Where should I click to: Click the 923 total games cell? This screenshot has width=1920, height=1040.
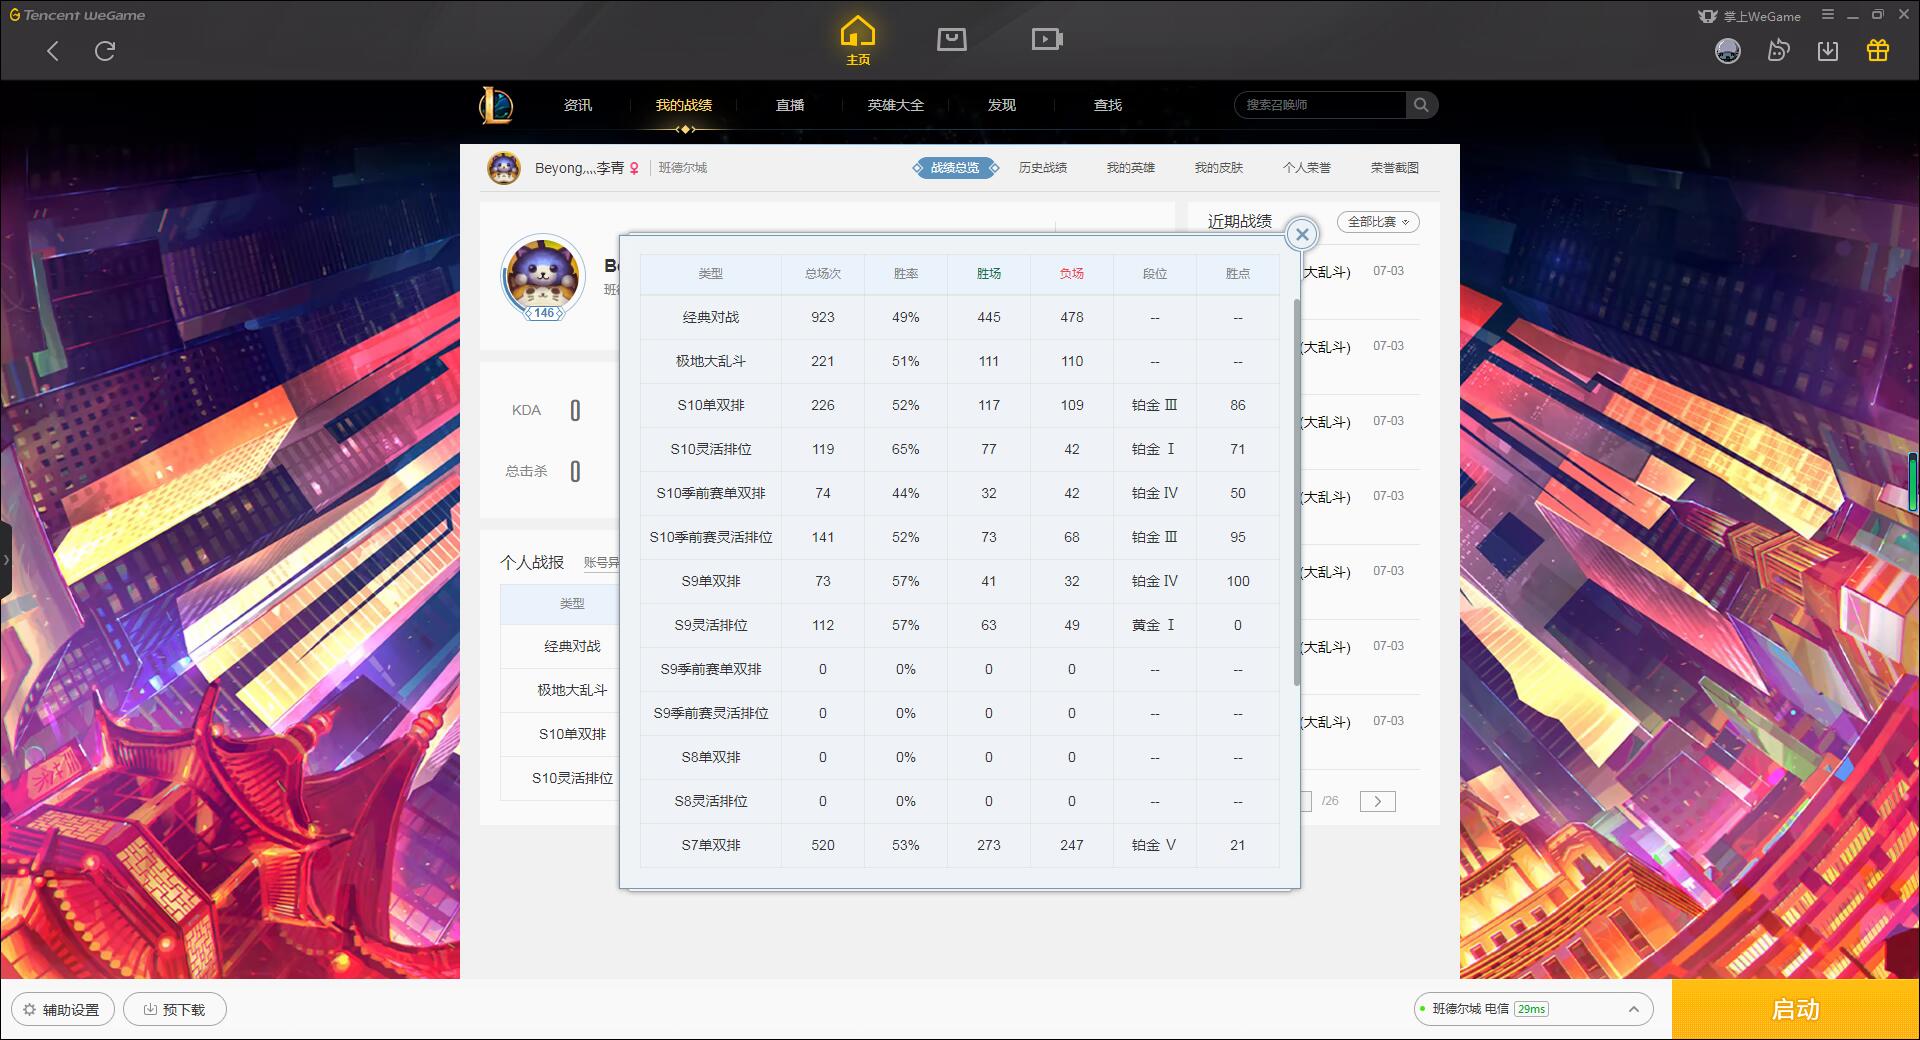click(x=823, y=317)
